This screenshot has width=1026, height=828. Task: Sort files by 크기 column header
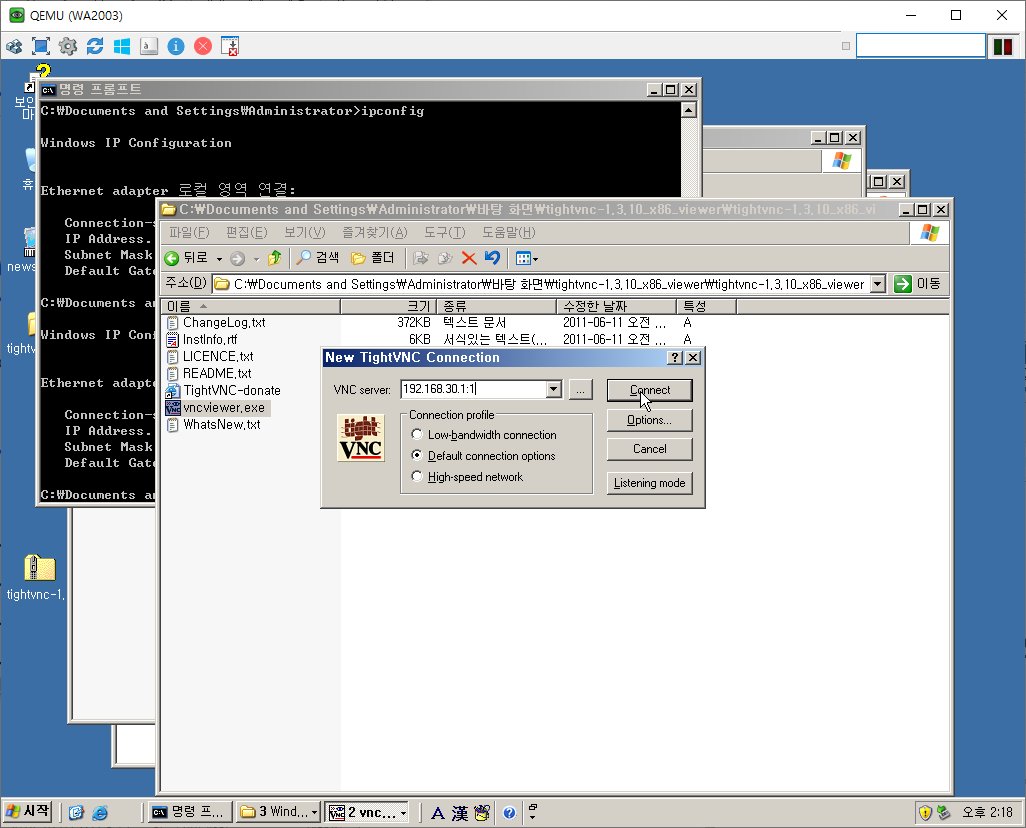388,306
